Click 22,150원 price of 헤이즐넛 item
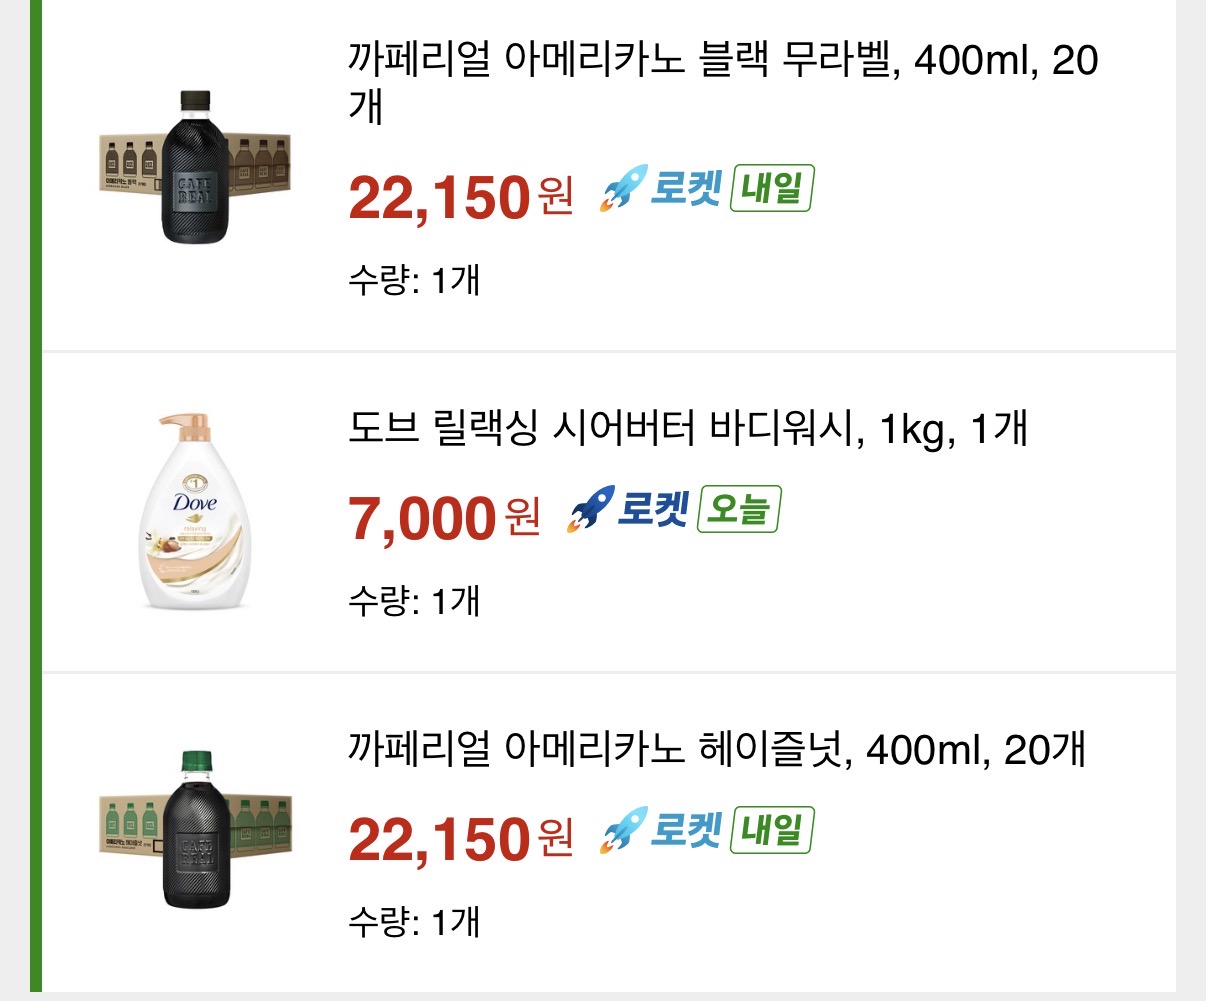Screen dimensions: 1206x1001 [x=460, y=838]
